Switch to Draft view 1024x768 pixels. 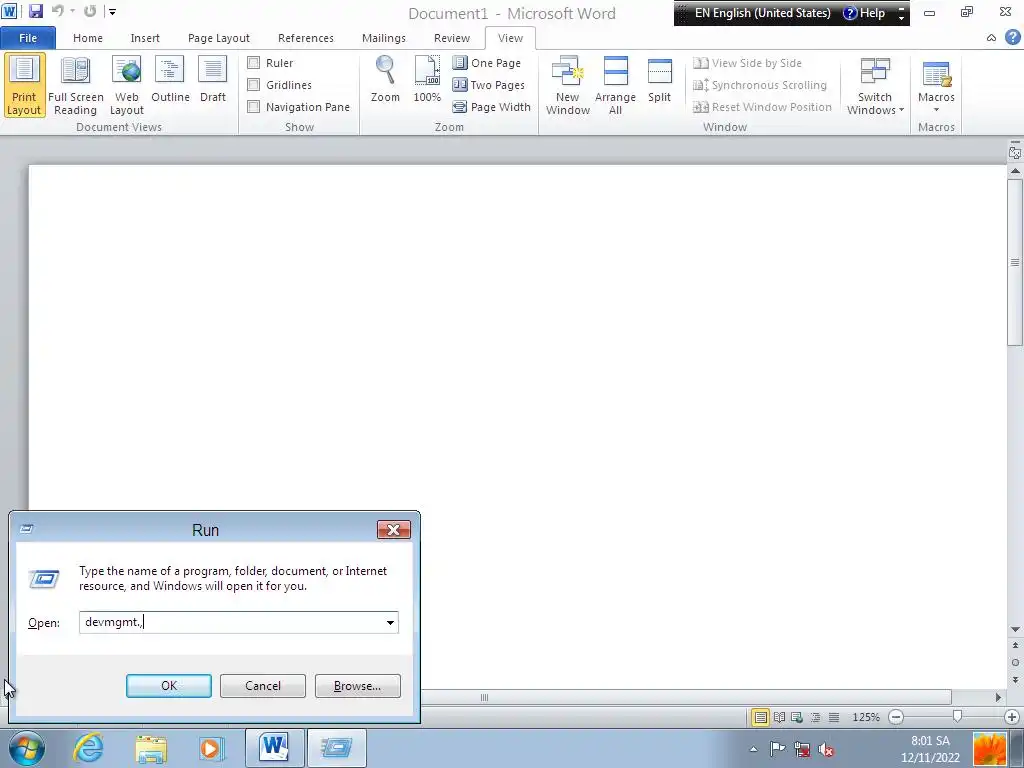click(x=212, y=80)
